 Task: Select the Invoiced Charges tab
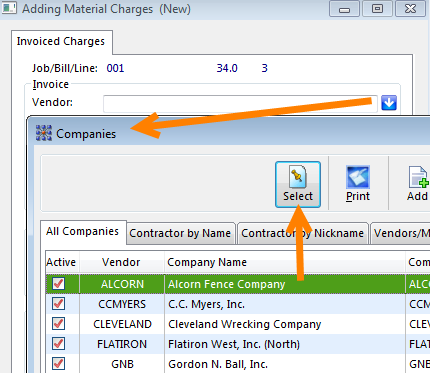(61, 41)
